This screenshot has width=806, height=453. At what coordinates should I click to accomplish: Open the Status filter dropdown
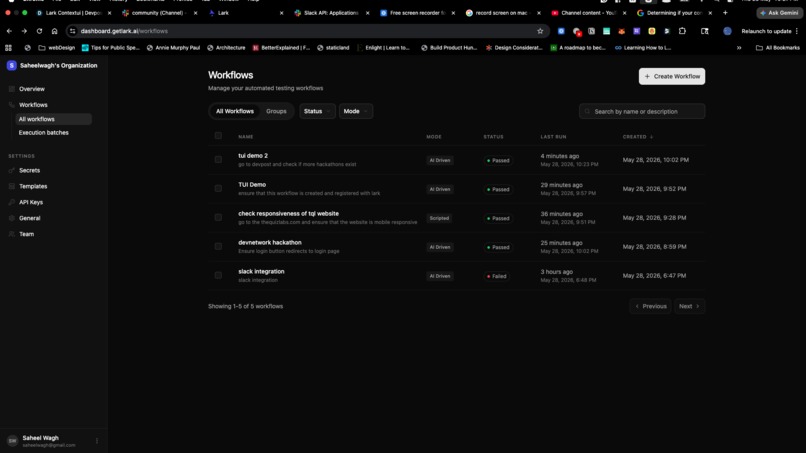(x=317, y=111)
